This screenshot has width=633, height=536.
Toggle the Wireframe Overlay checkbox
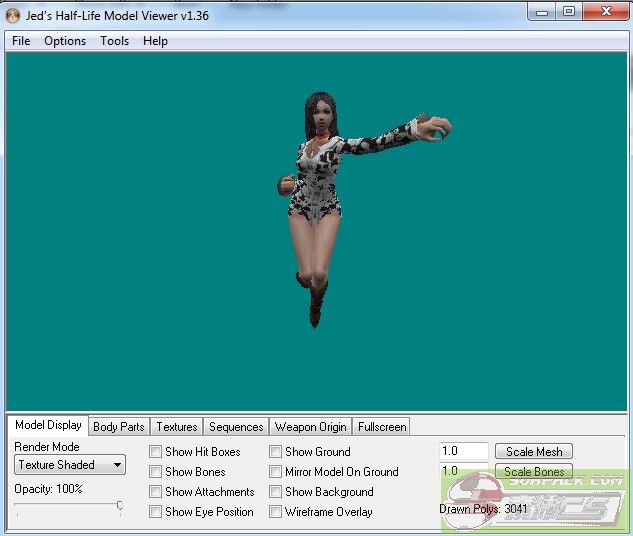pos(275,512)
